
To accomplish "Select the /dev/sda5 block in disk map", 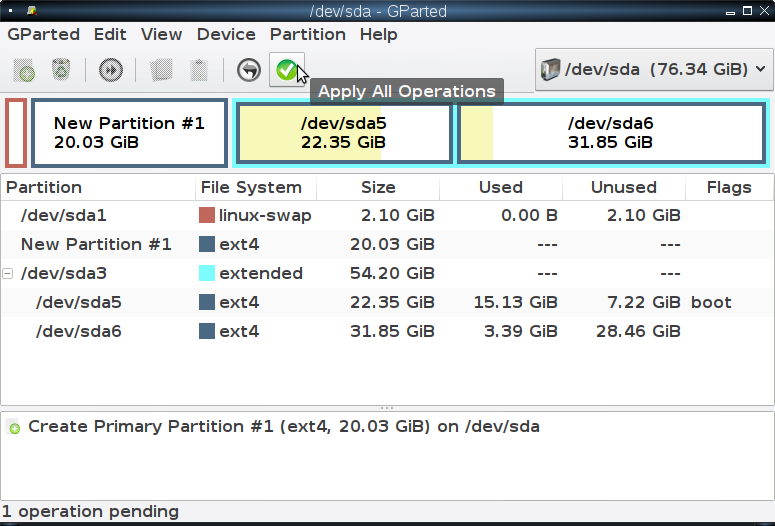I will pos(344,133).
